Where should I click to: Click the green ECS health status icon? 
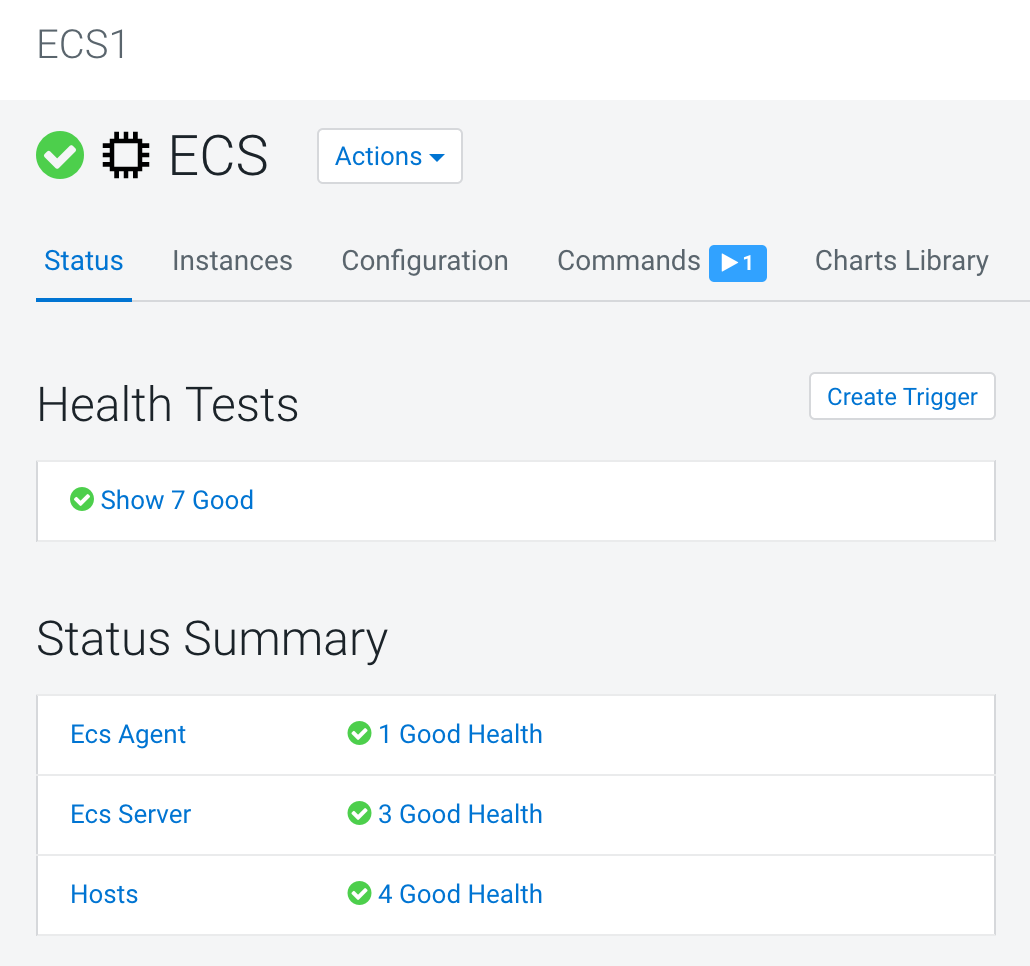coord(60,156)
